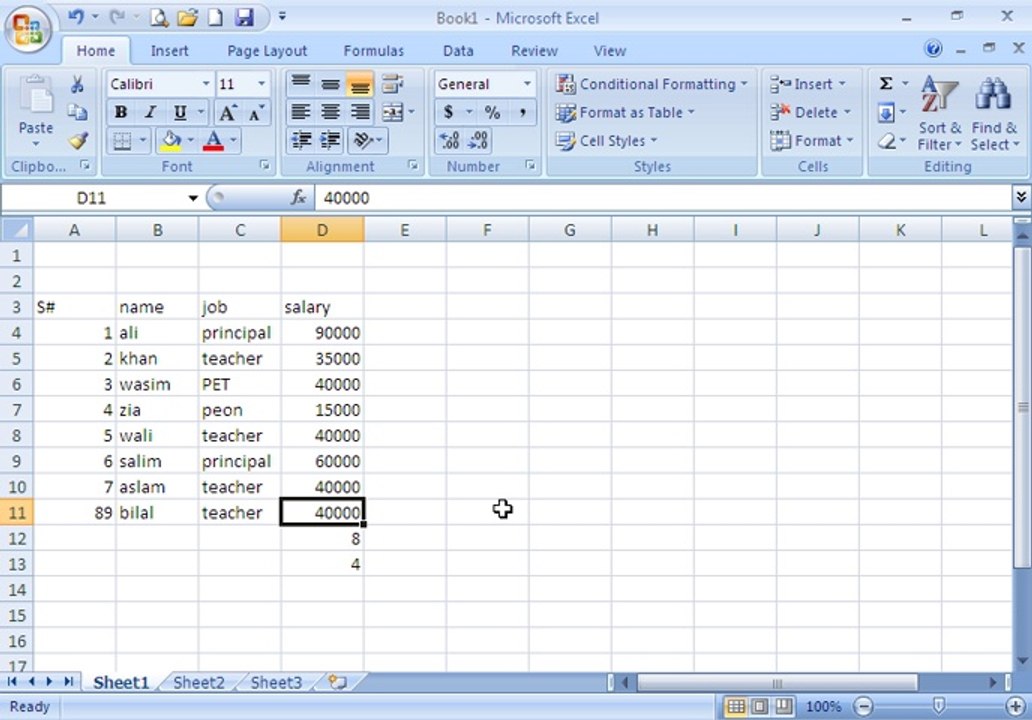Open the Calibri font name dropdown
Screen dimensions: 1032x720
tap(206, 84)
